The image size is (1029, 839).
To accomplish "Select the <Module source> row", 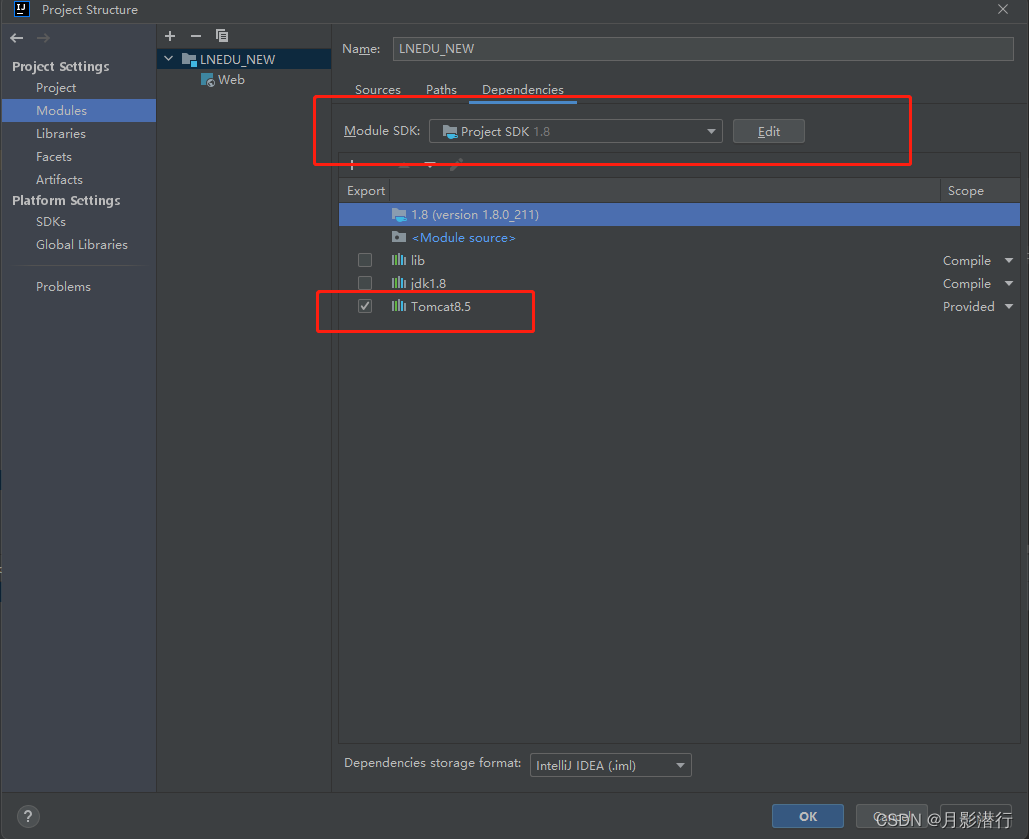I will tap(679, 238).
